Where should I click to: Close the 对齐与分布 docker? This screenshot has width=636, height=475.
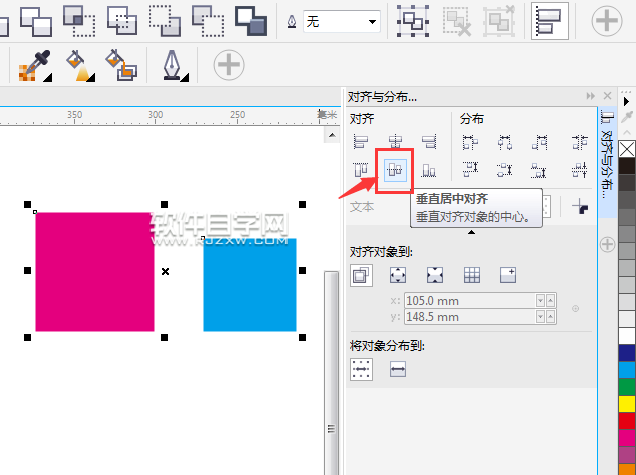(607, 96)
